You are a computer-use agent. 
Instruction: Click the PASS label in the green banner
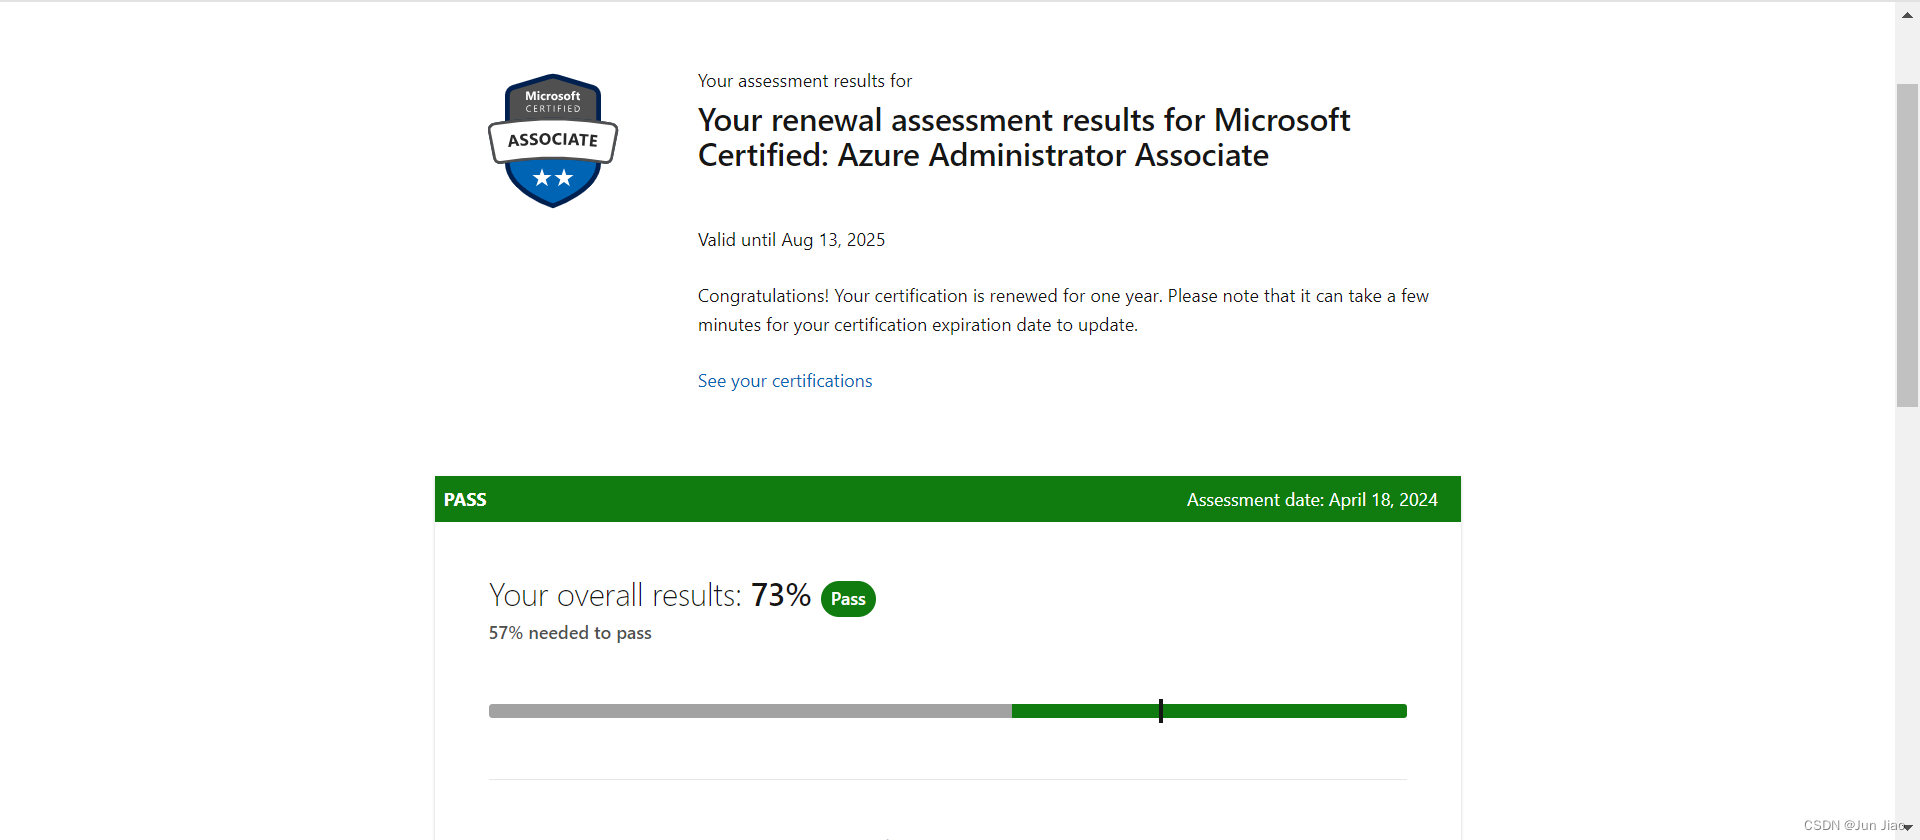click(465, 500)
